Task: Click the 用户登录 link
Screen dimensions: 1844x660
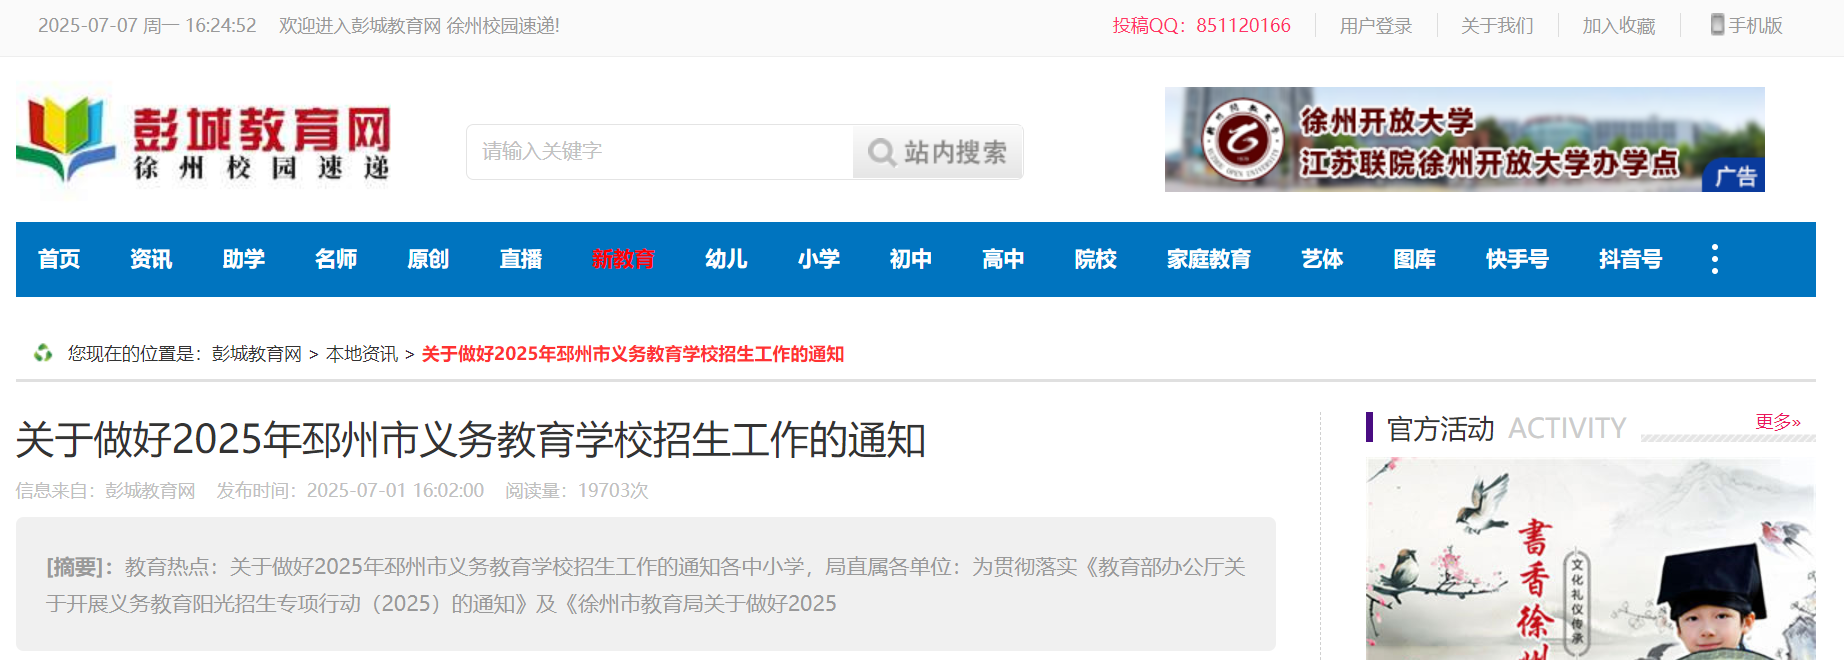Action: tap(1376, 26)
